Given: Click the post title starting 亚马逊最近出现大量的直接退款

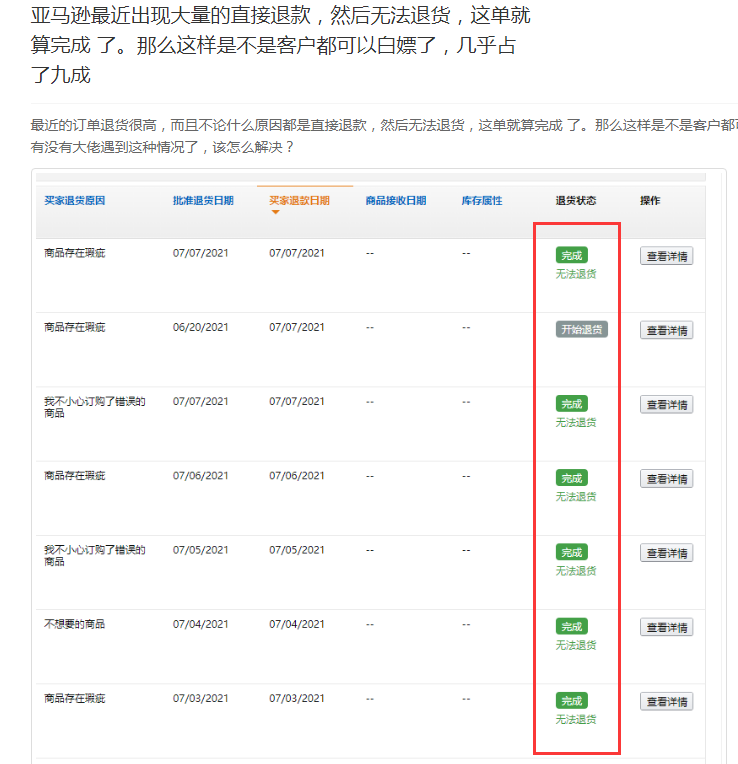Looking at the screenshot, I should click(x=281, y=45).
